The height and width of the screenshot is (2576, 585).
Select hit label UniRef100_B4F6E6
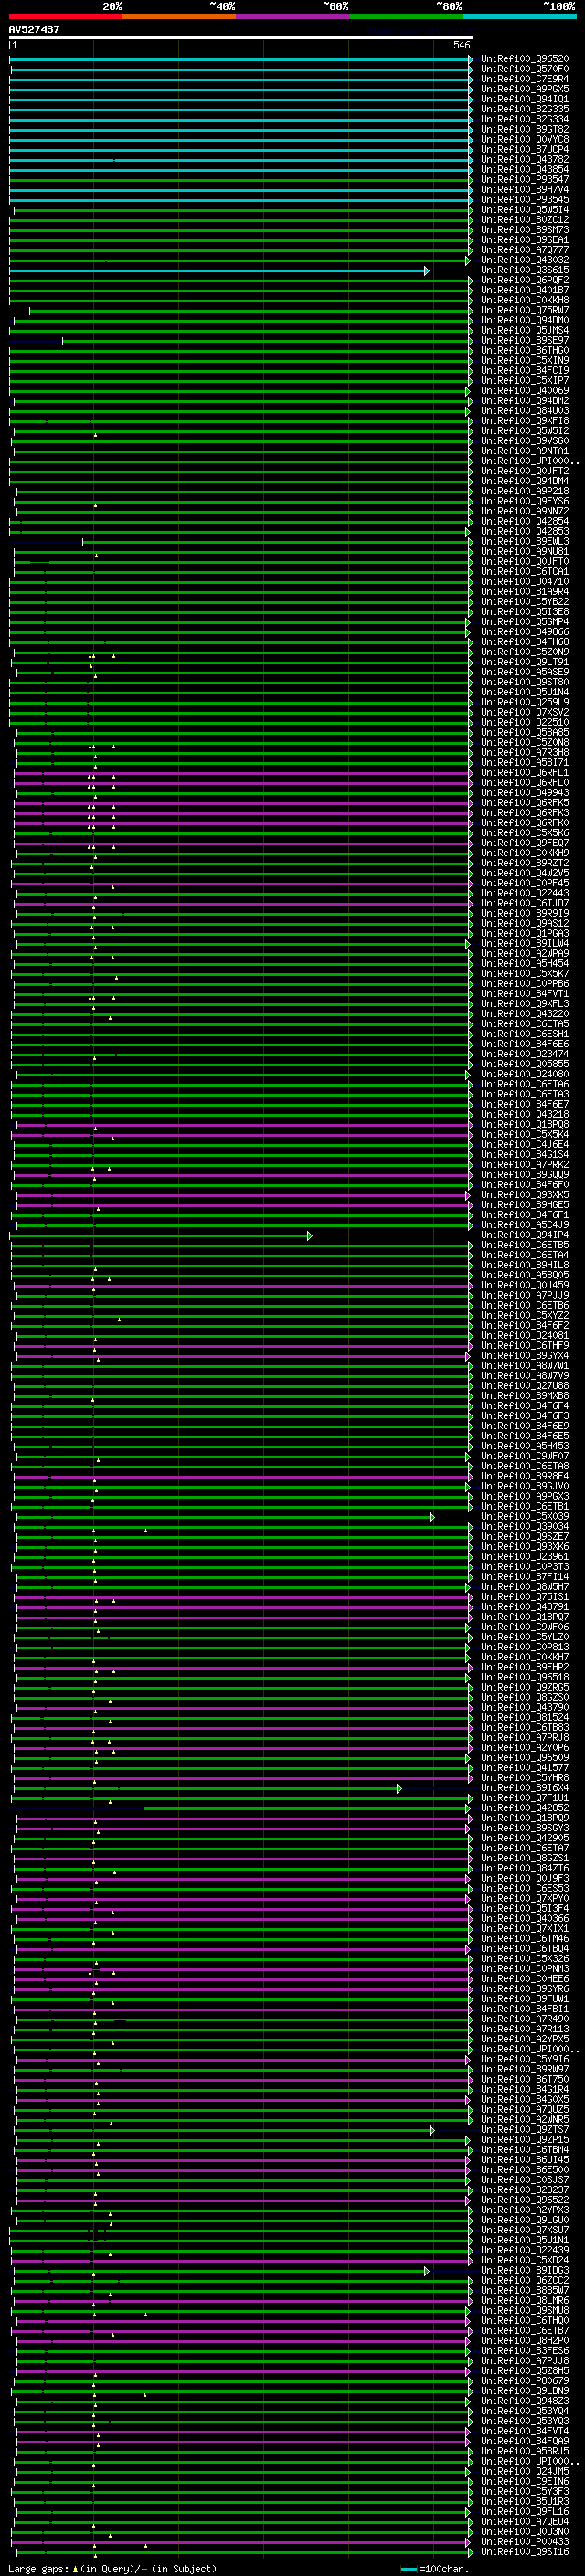[x=524, y=1044]
